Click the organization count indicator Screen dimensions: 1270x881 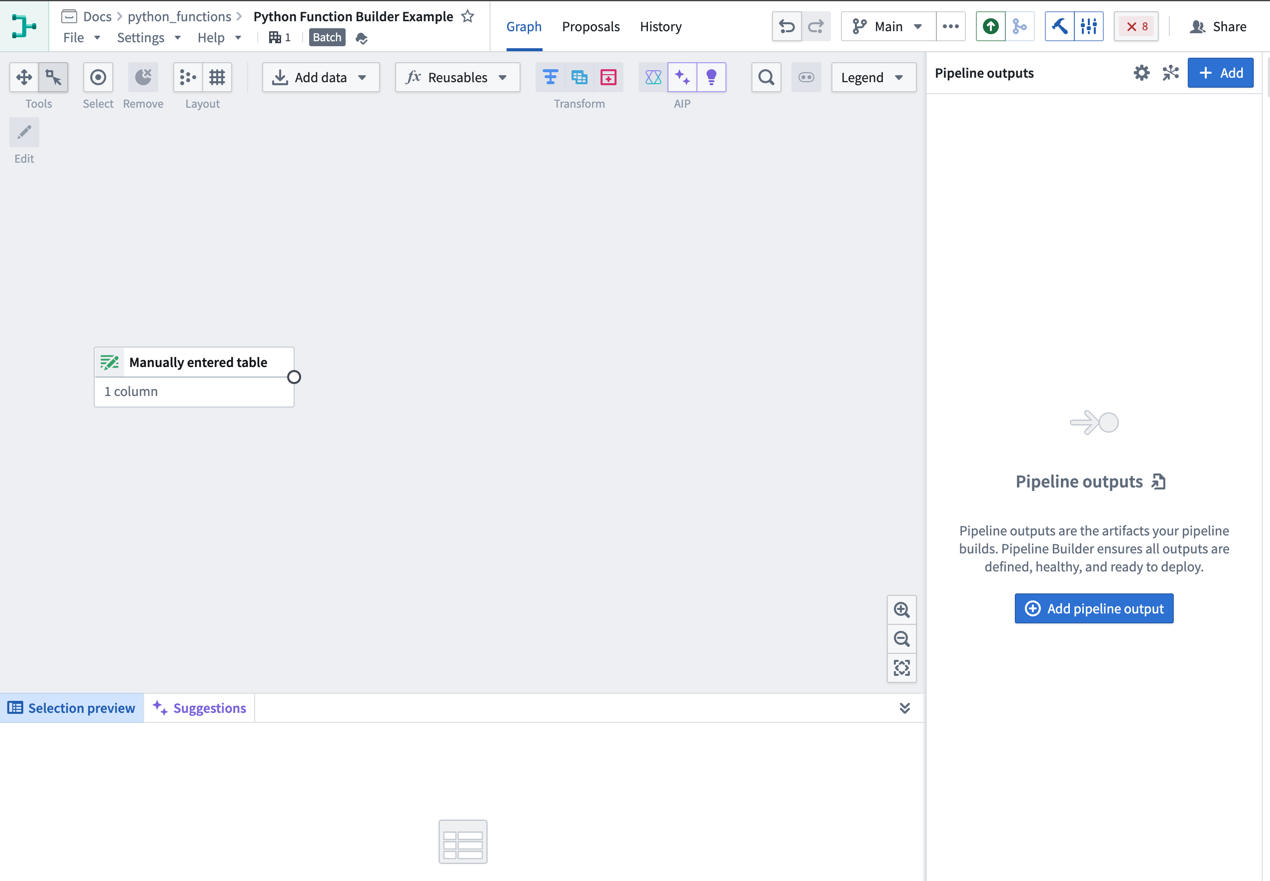point(281,38)
